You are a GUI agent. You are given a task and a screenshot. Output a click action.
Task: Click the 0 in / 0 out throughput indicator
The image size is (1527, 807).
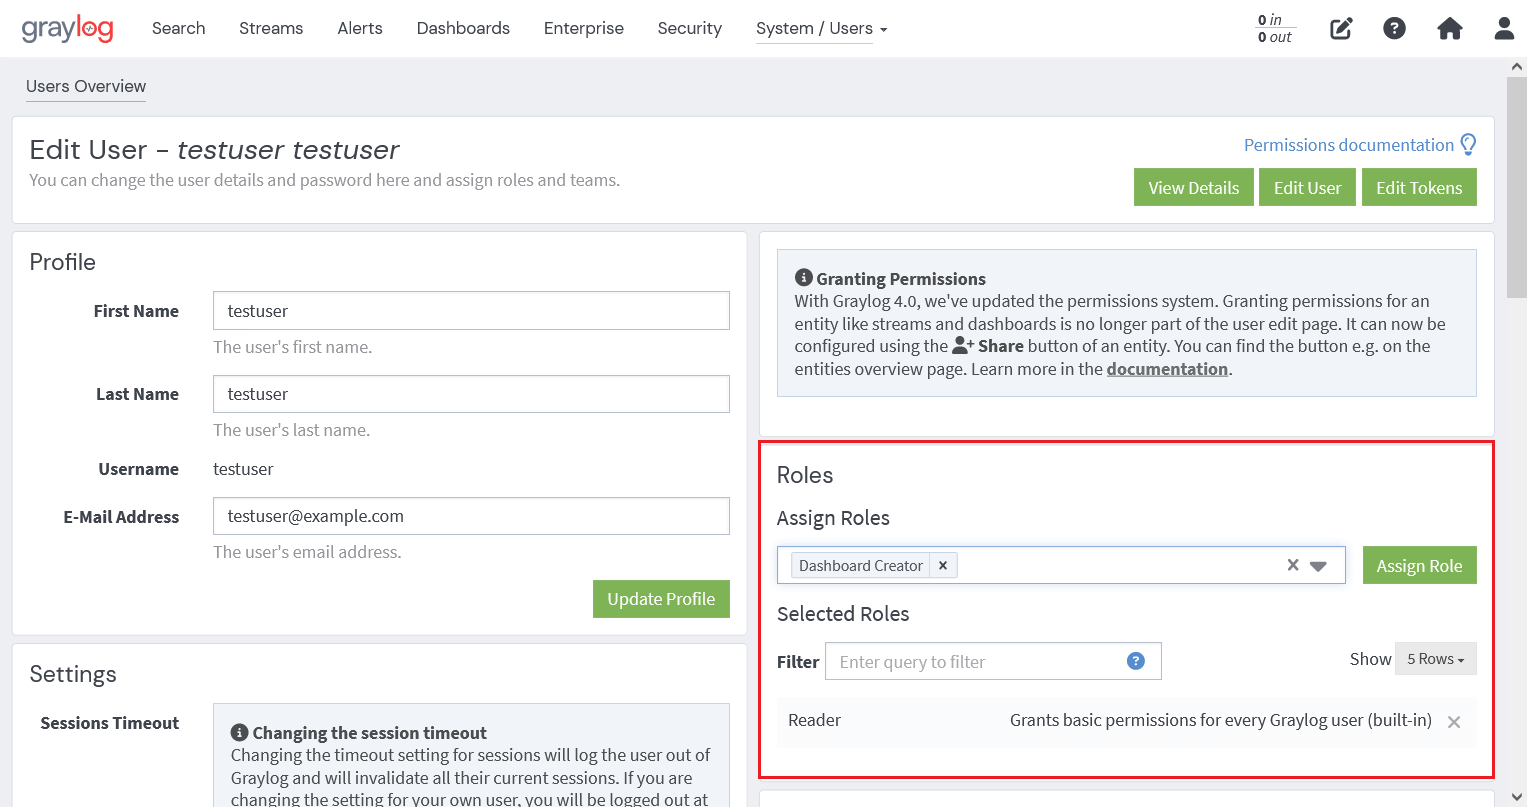click(x=1275, y=28)
